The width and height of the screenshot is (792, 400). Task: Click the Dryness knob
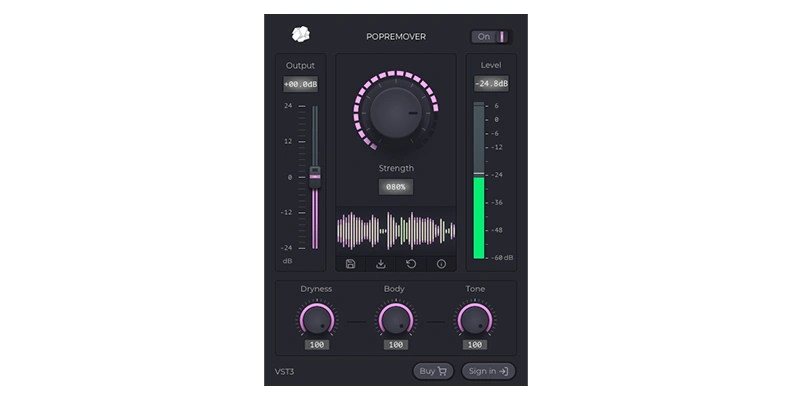[316, 320]
